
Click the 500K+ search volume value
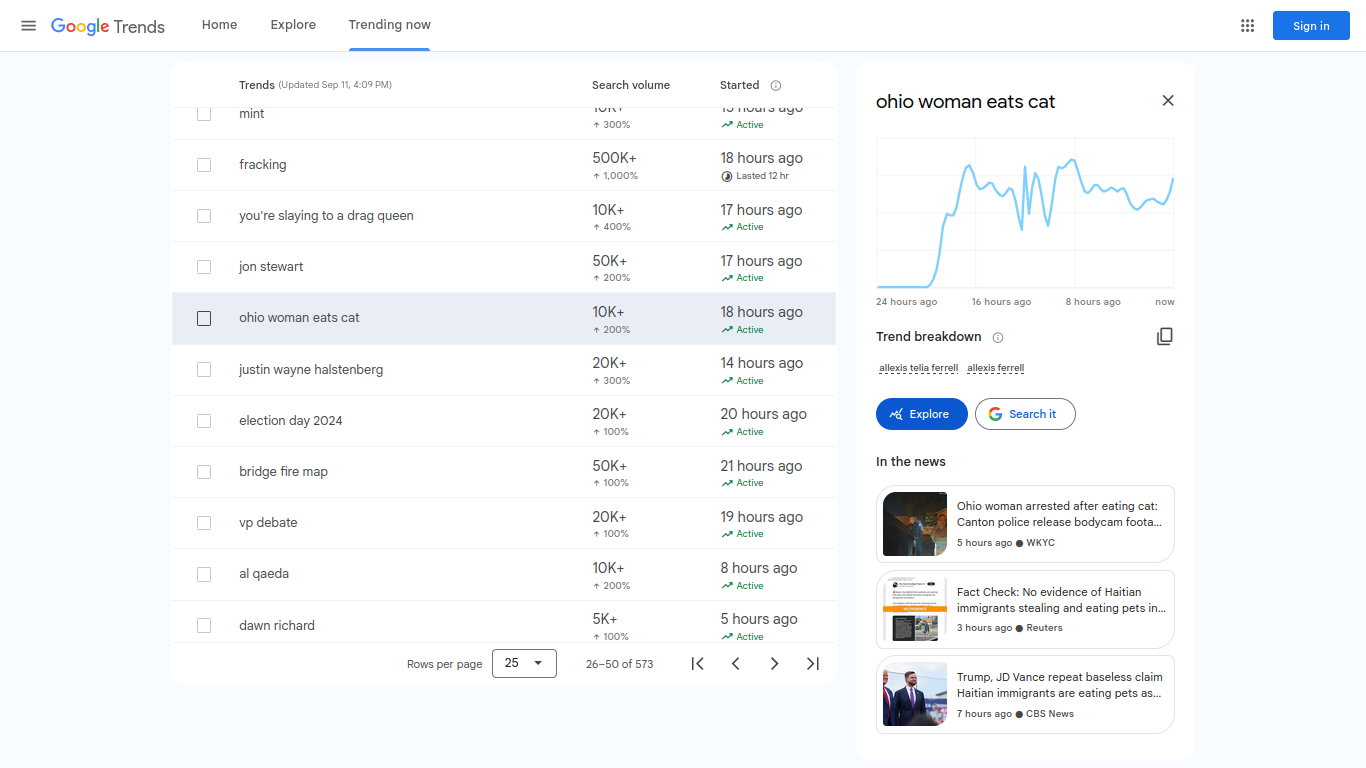(614, 158)
